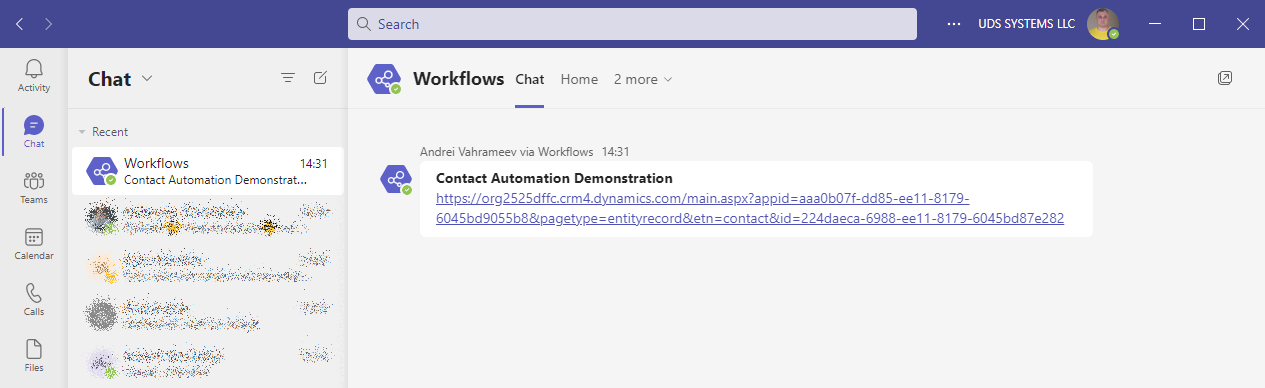Open Calls in the sidebar
Image resolution: width=1265 pixels, height=388 pixels.
pos(34,299)
